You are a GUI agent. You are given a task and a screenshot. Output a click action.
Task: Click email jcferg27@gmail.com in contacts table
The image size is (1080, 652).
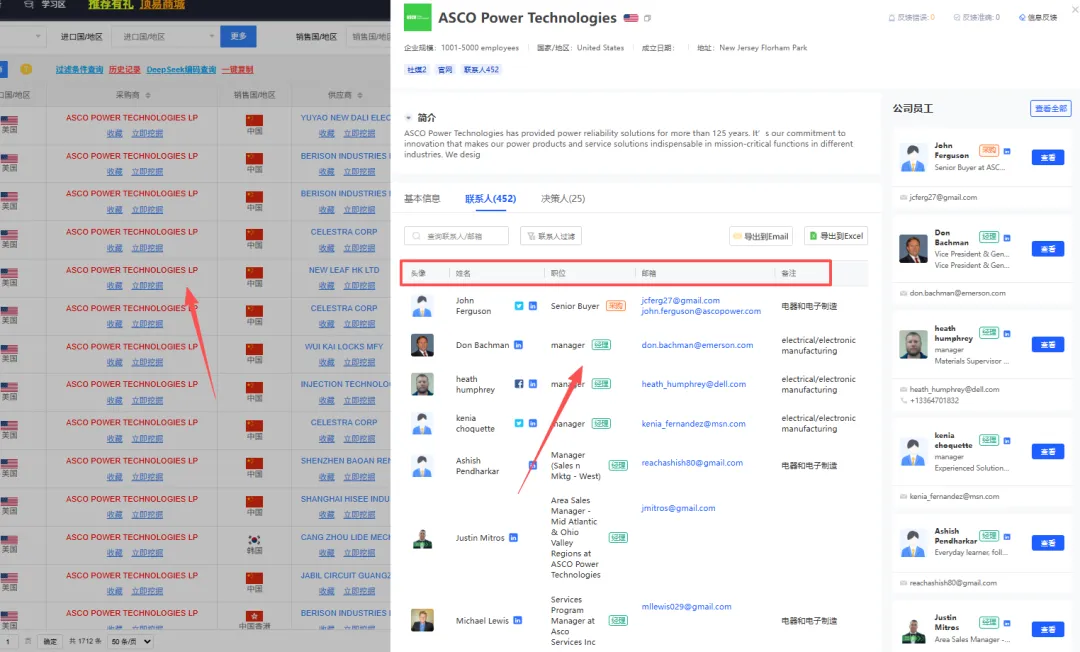681,301
